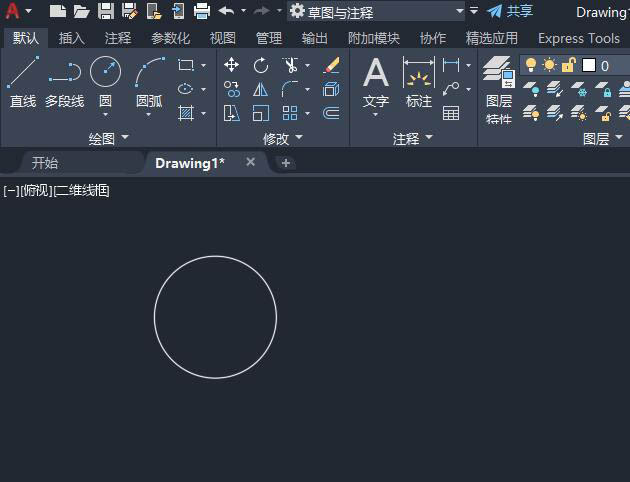Open the Undo history dropdown
630x482 pixels.
click(x=243, y=11)
